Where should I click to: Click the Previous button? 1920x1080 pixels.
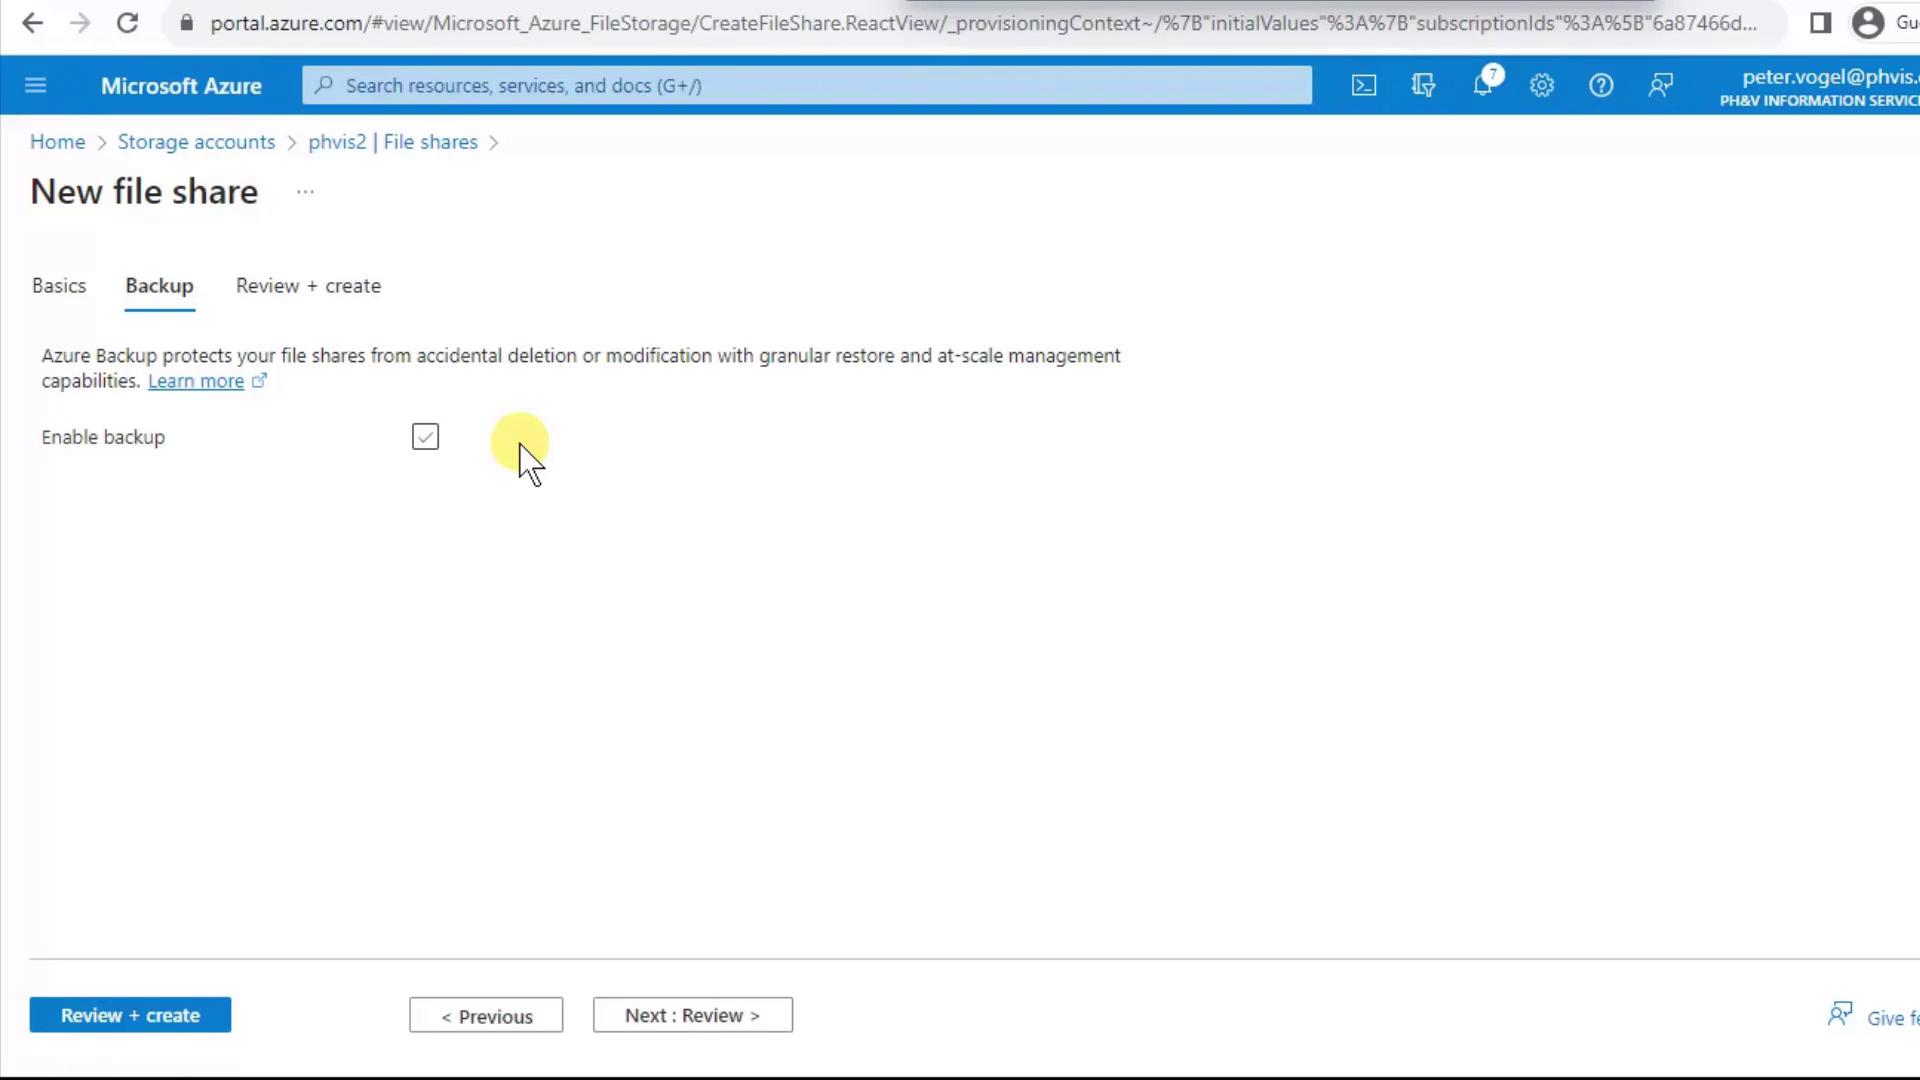(x=486, y=1016)
